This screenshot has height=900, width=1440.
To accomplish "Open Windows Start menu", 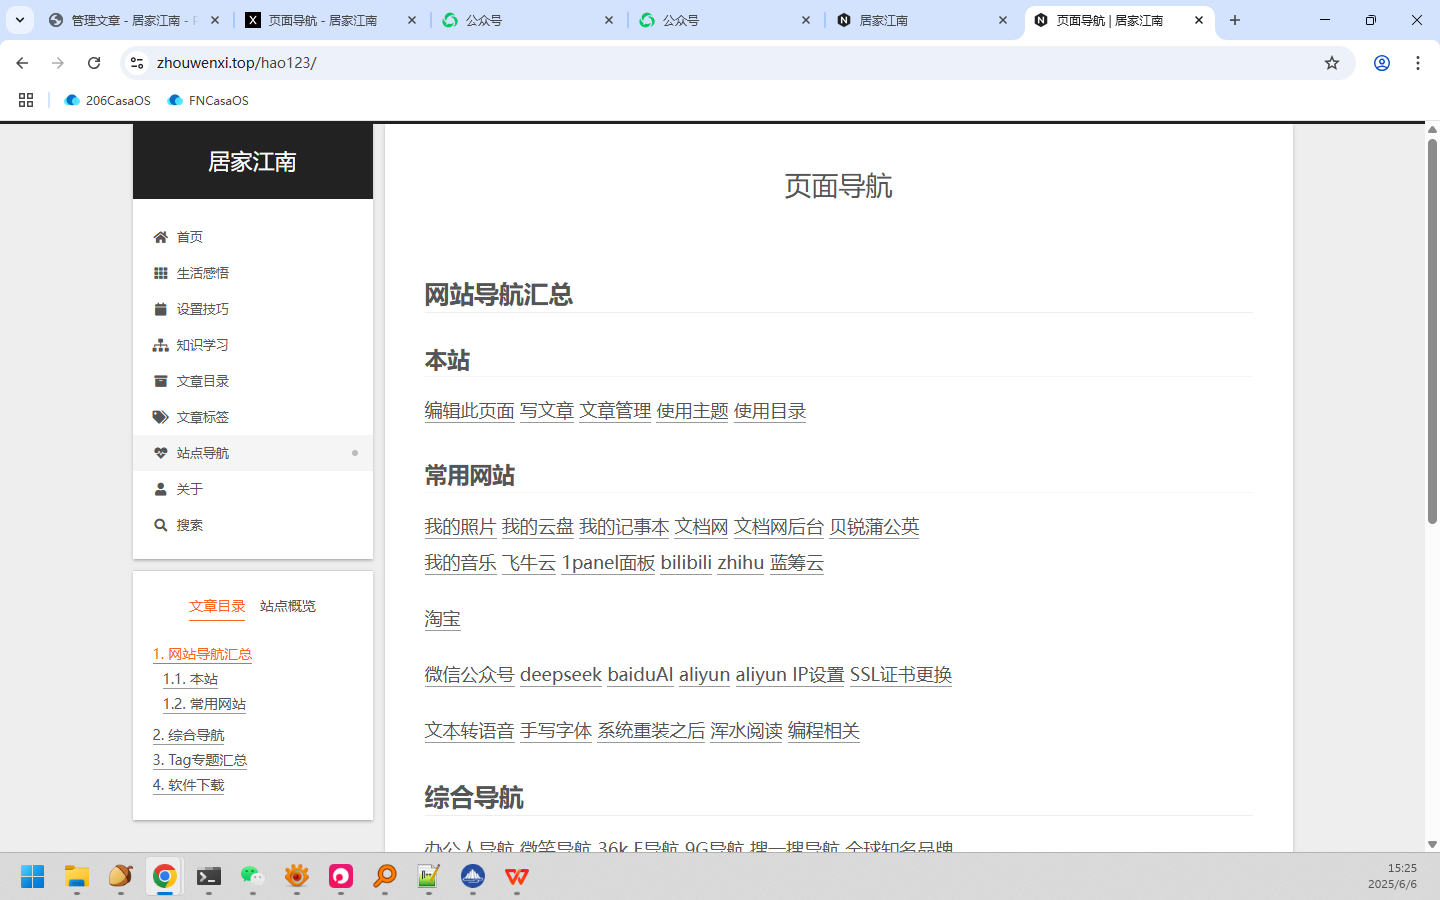I will [x=33, y=877].
